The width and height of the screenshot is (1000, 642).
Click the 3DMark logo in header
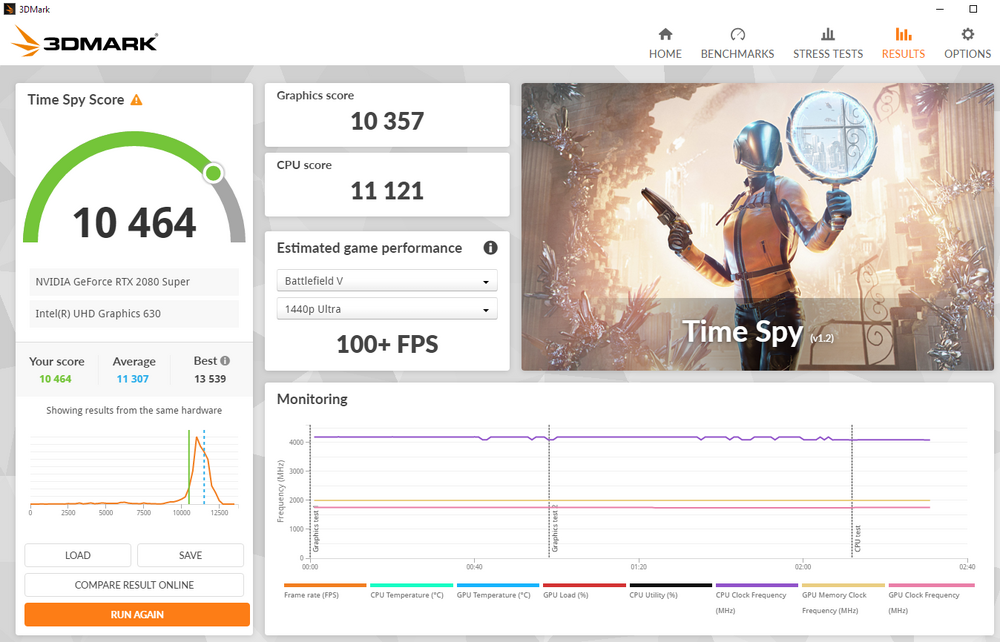pos(85,42)
